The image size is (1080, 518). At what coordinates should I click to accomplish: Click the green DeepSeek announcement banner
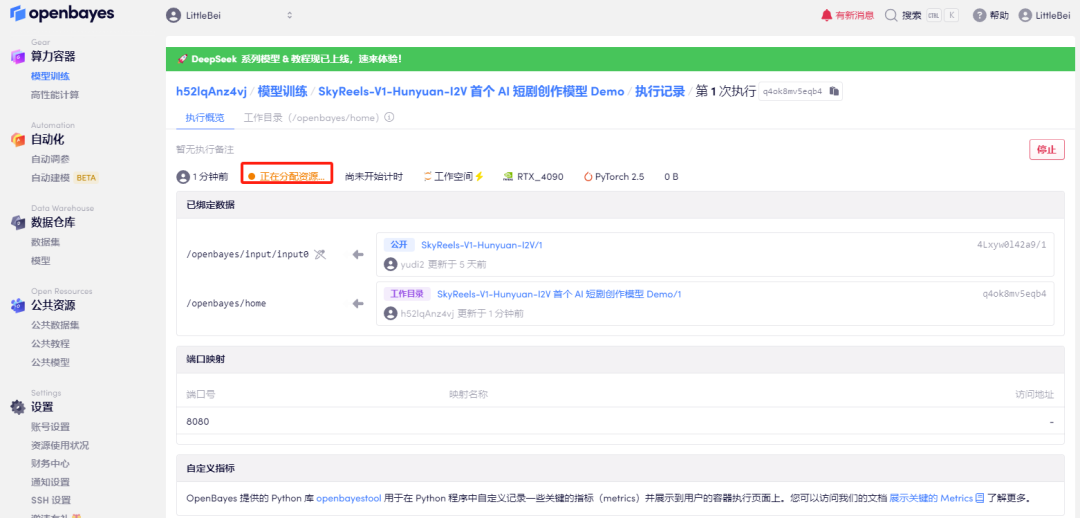click(620, 59)
